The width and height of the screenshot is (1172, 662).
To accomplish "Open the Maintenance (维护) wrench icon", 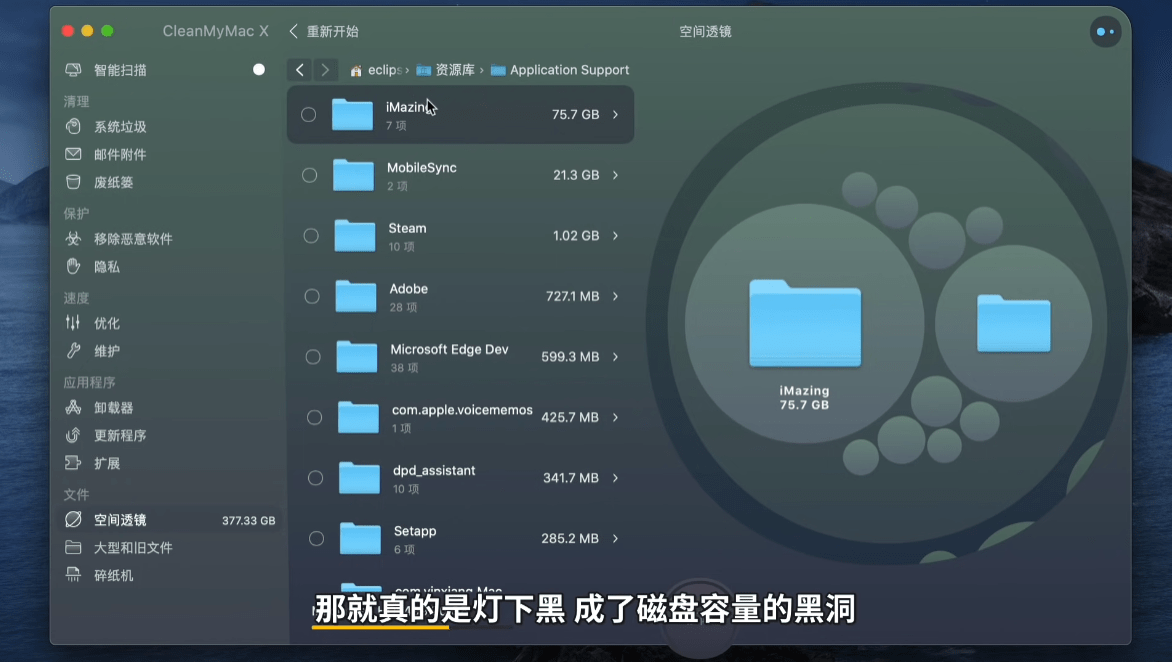I will [x=73, y=350].
